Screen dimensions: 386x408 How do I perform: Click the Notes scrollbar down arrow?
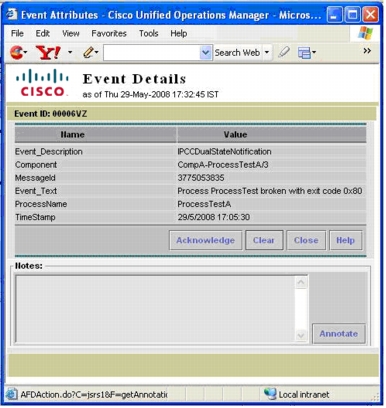click(x=301, y=335)
